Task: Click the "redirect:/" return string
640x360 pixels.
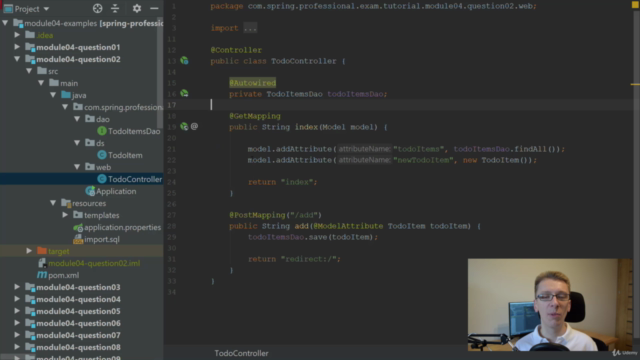Action: coord(308,259)
